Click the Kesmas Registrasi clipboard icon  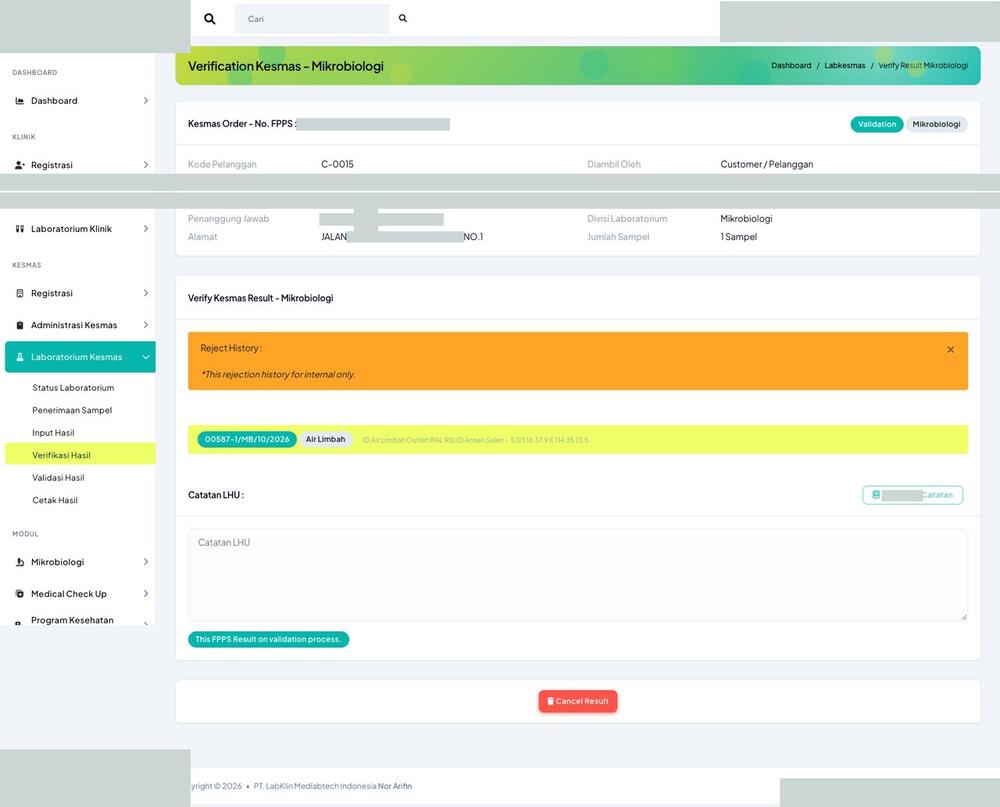click(20, 293)
